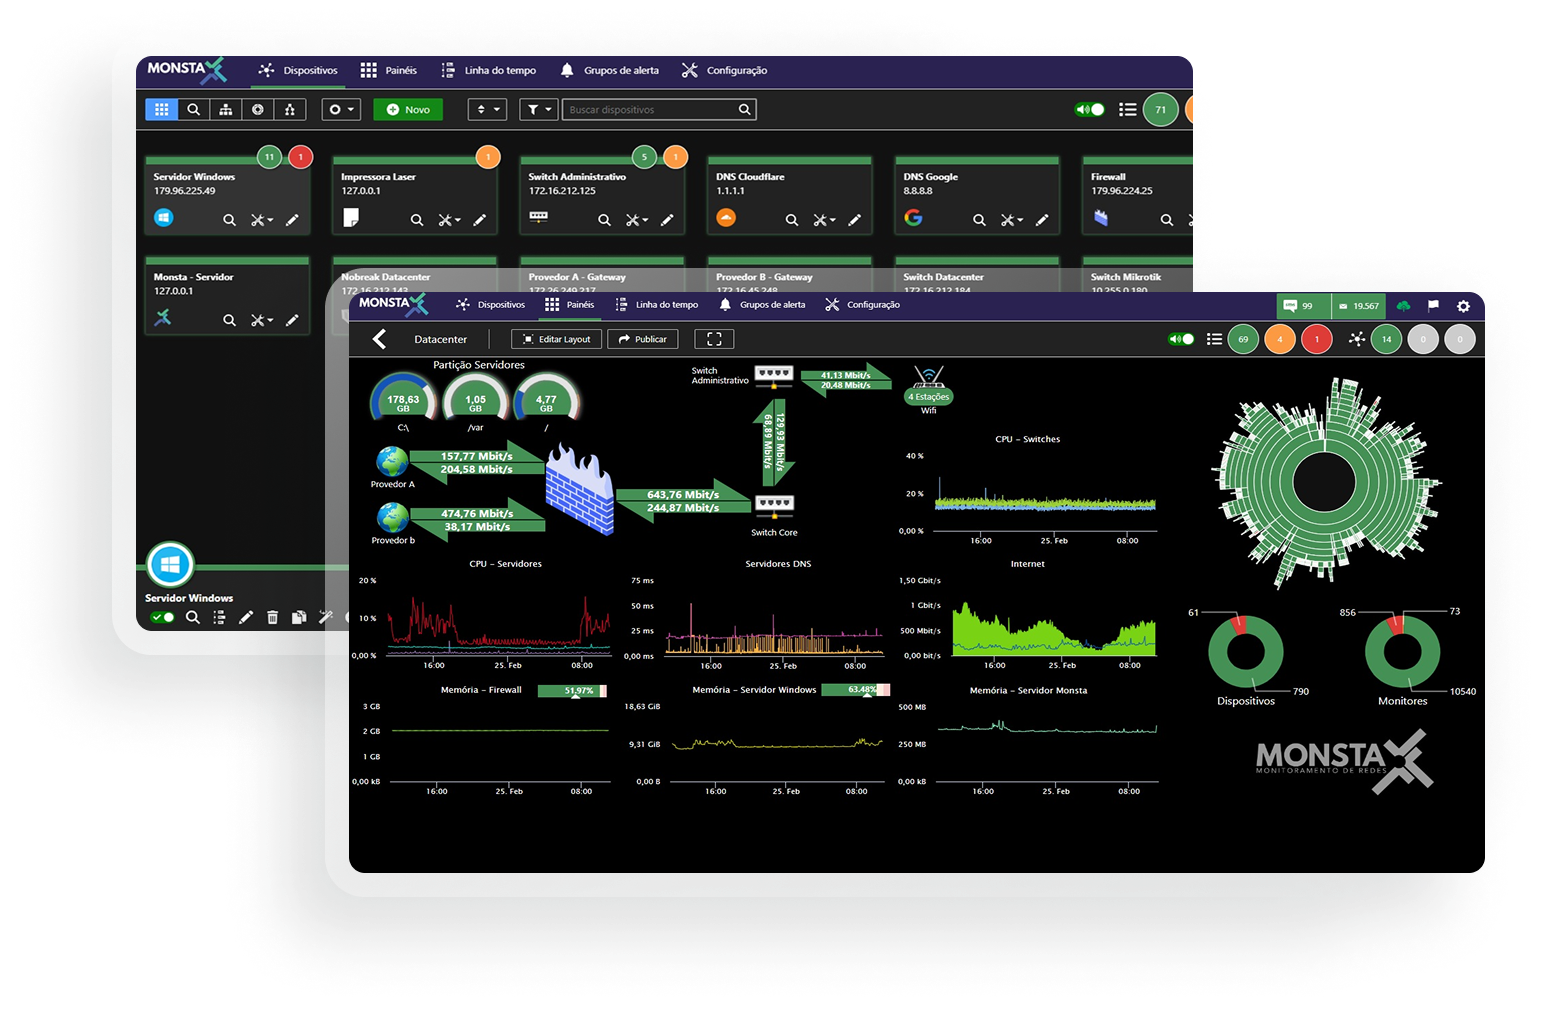
Task: Open the settings gear in the top bar
Action: point(1463,307)
